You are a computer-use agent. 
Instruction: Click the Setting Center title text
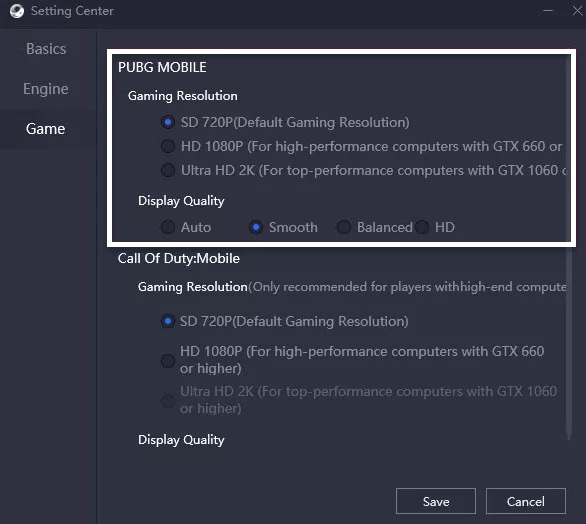(72, 11)
